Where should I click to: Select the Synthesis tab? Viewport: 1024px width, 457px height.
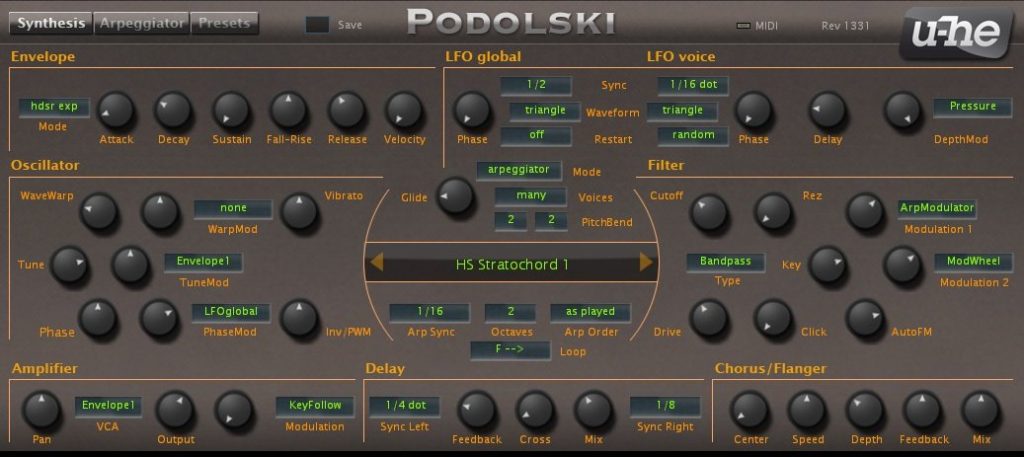(51, 24)
